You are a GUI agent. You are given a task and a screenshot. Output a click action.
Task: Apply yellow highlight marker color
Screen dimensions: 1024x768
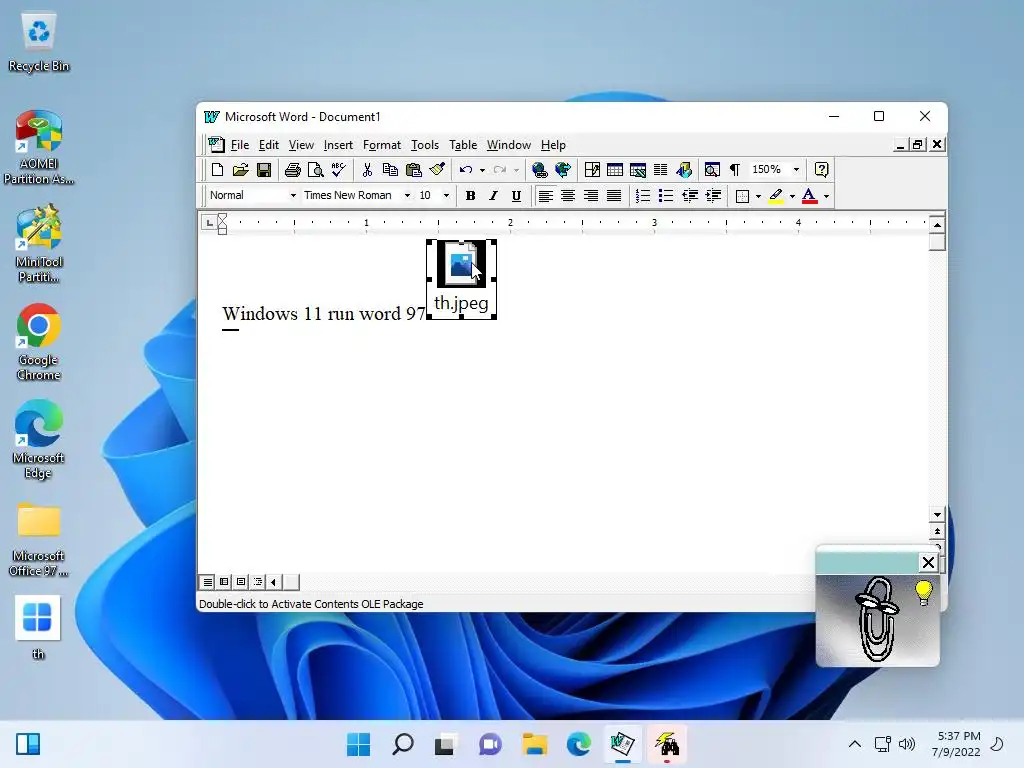776,195
